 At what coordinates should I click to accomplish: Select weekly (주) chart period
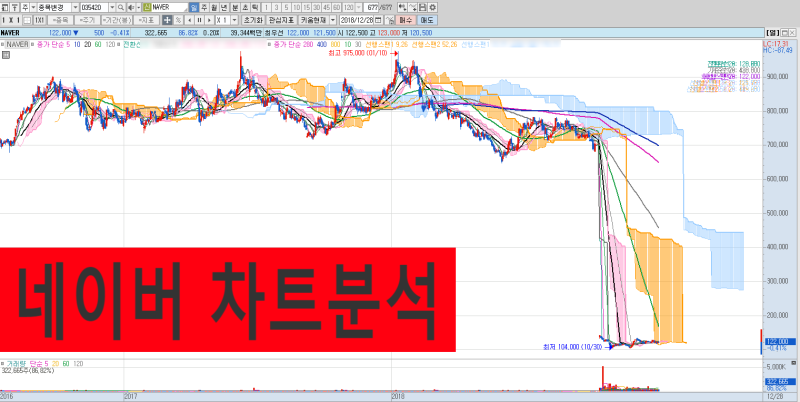(204, 8)
